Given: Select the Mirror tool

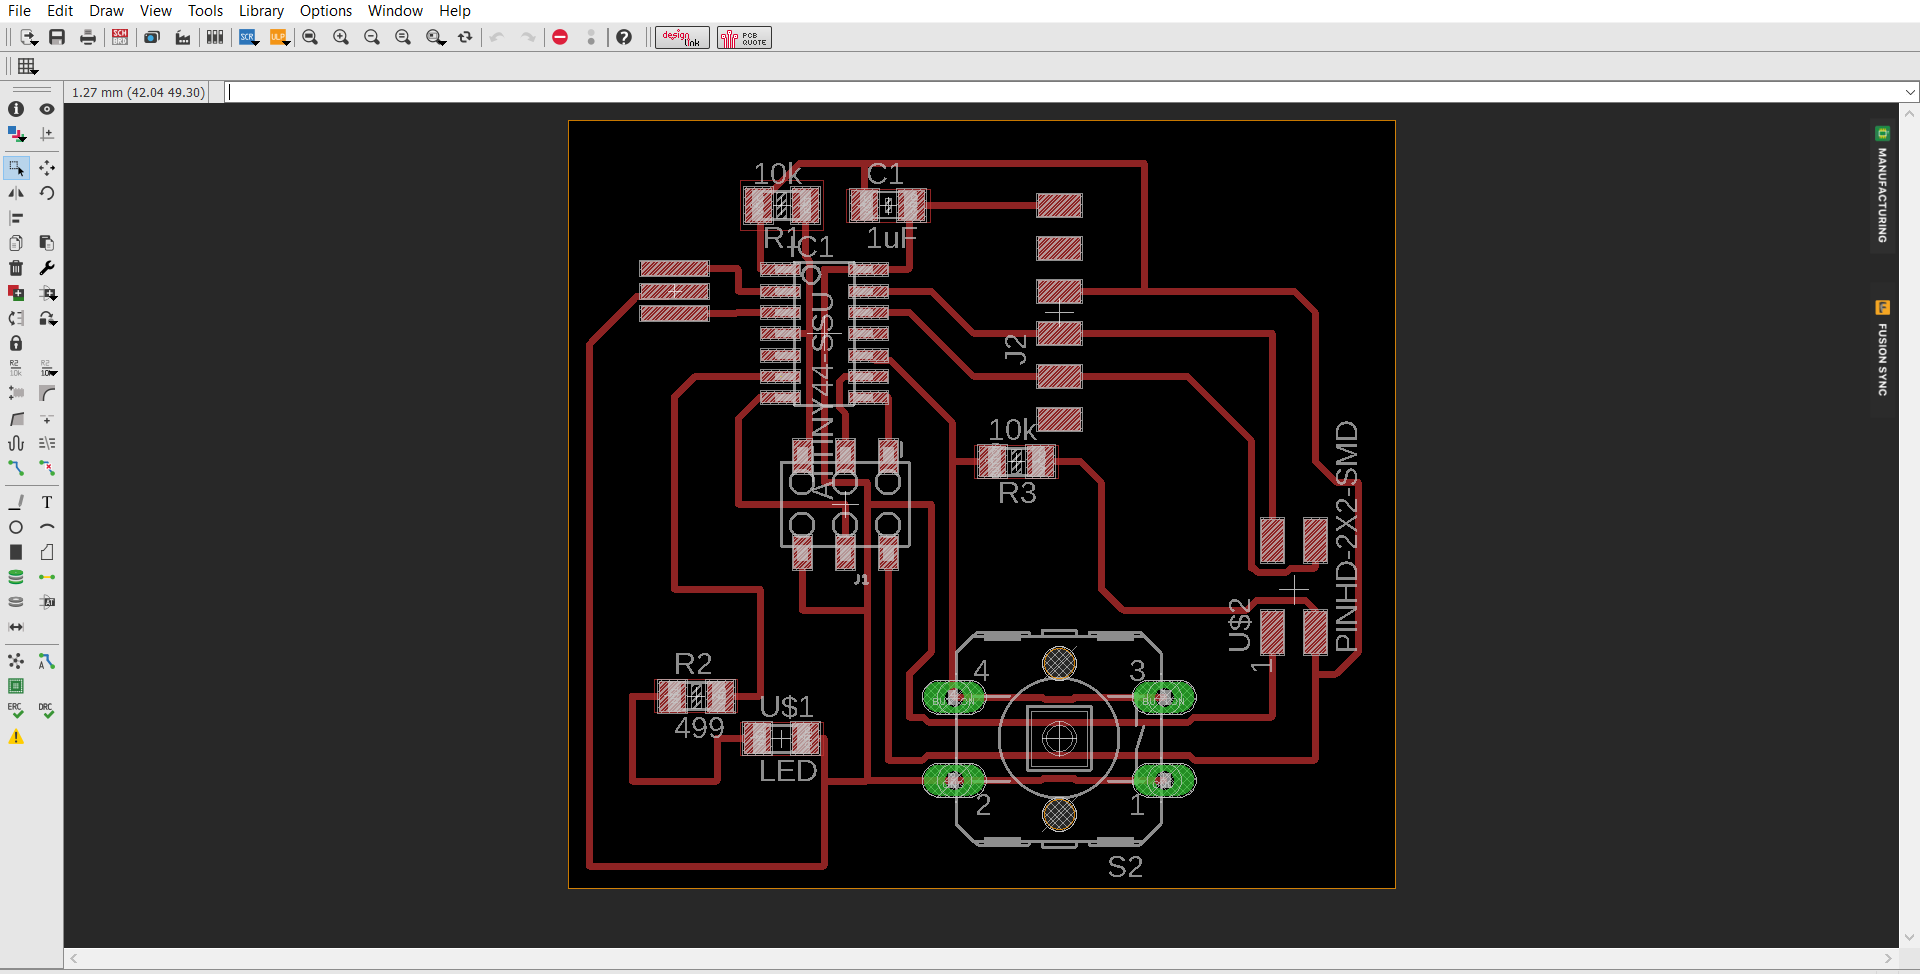Looking at the screenshot, I should coord(16,193).
